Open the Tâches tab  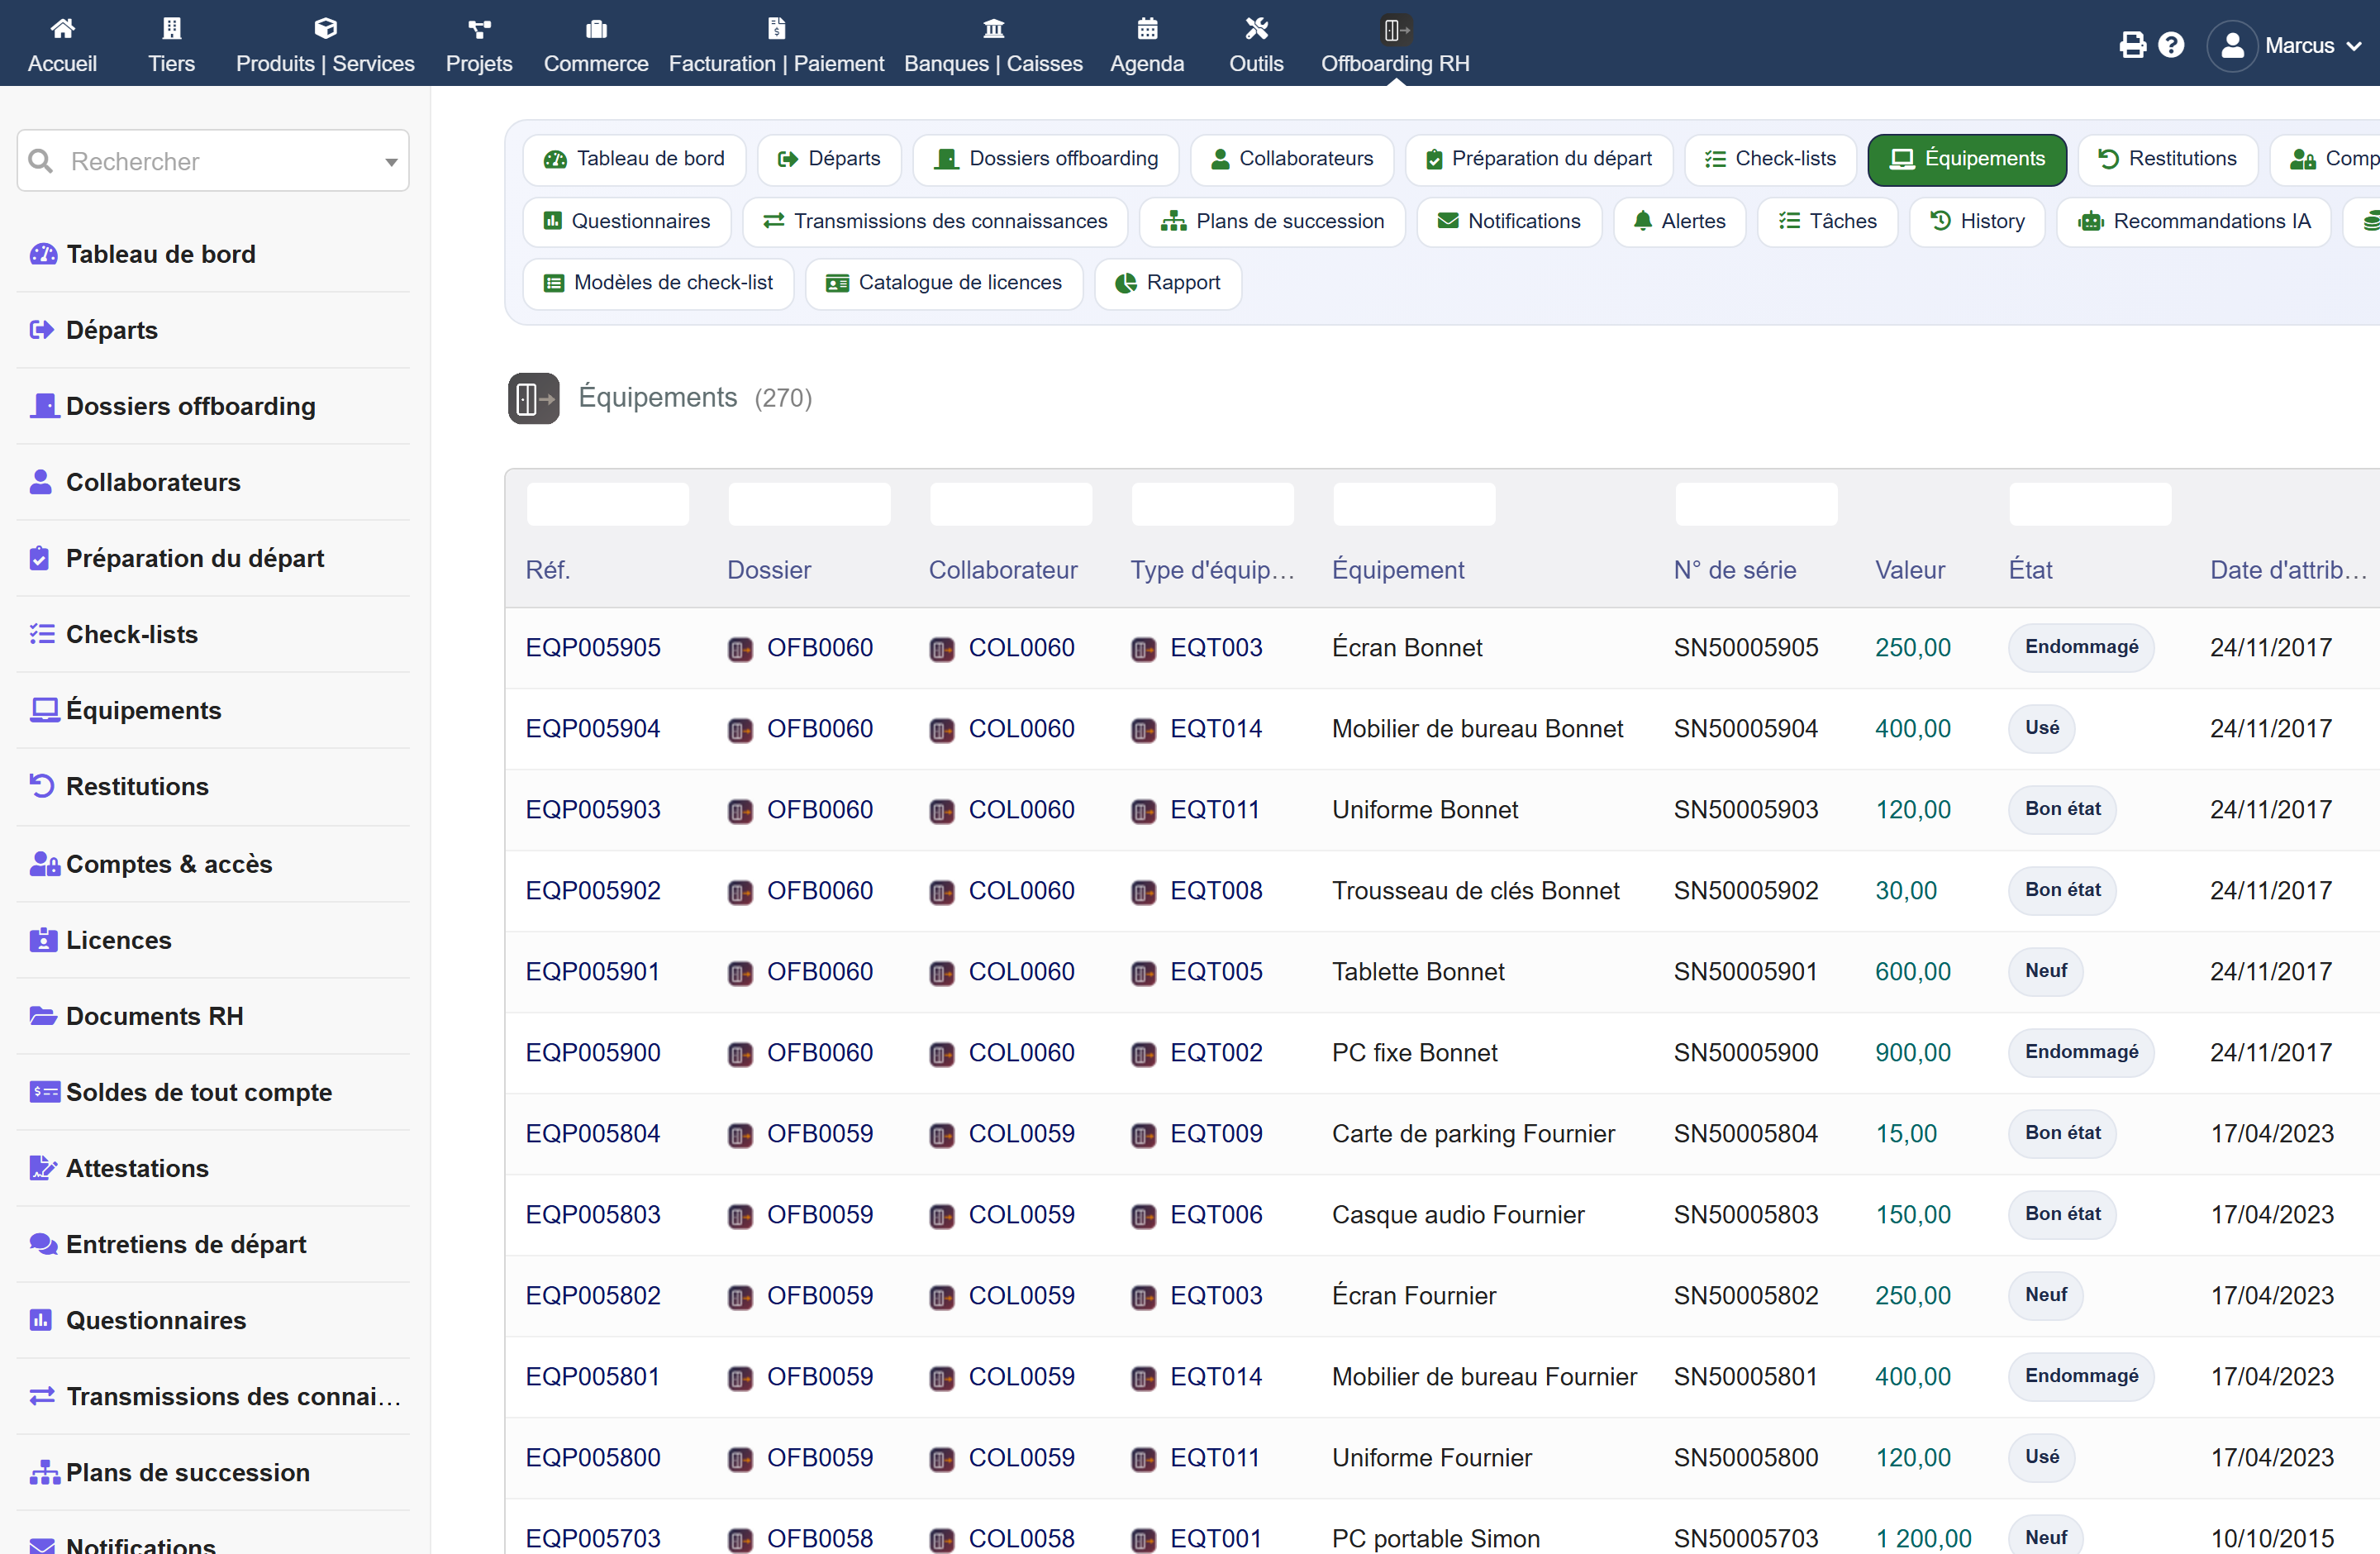(x=1828, y=221)
